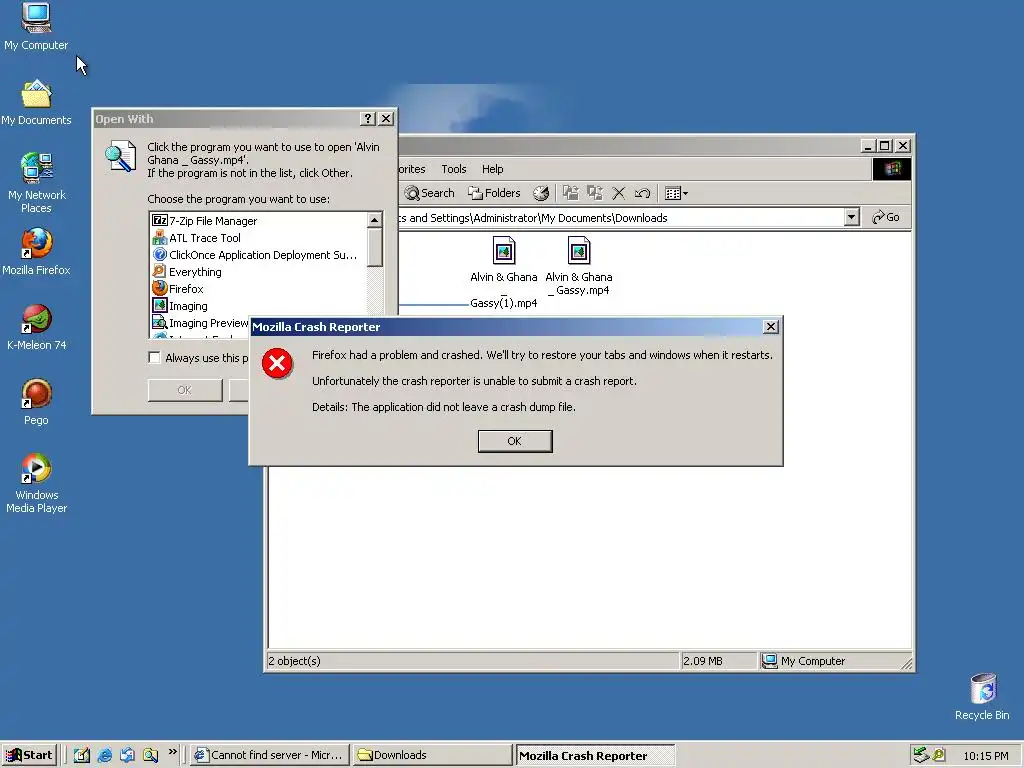Expand the address bar dropdown arrow
This screenshot has height=768, width=1024.
click(x=851, y=217)
